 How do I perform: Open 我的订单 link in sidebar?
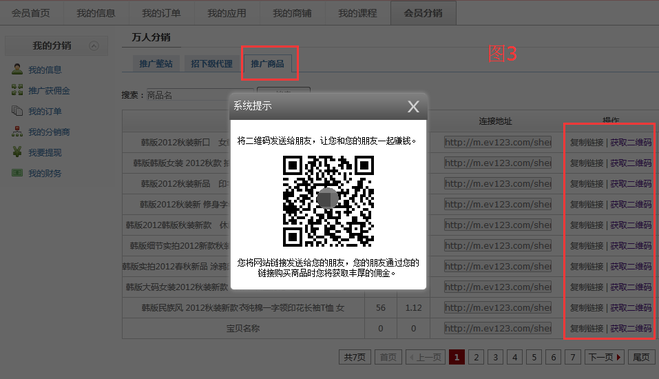click(45, 111)
